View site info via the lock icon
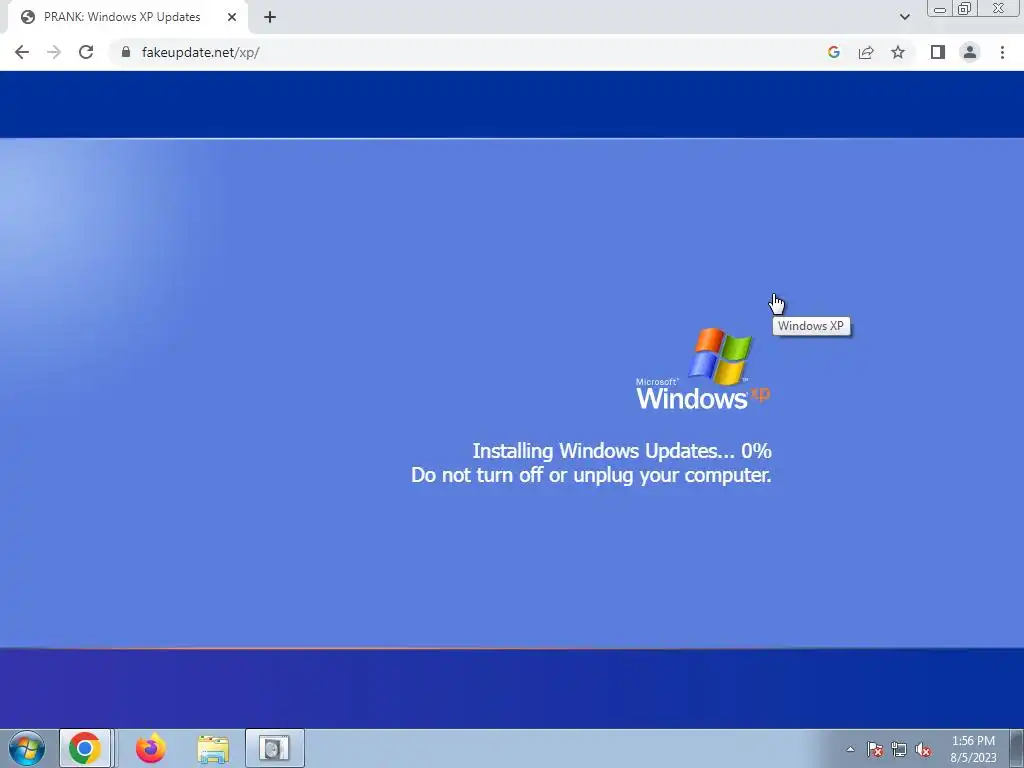The image size is (1024, 768). coord(126,52)
